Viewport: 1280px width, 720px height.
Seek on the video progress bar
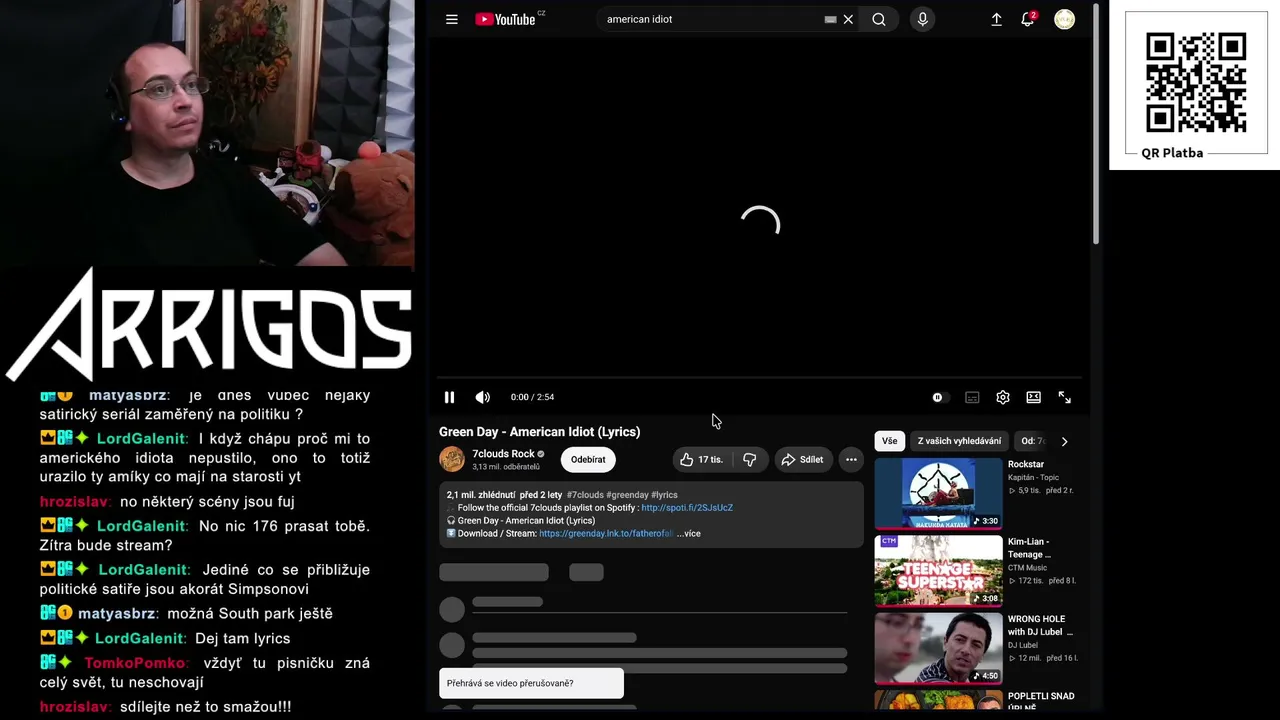(x=759, y=378)
